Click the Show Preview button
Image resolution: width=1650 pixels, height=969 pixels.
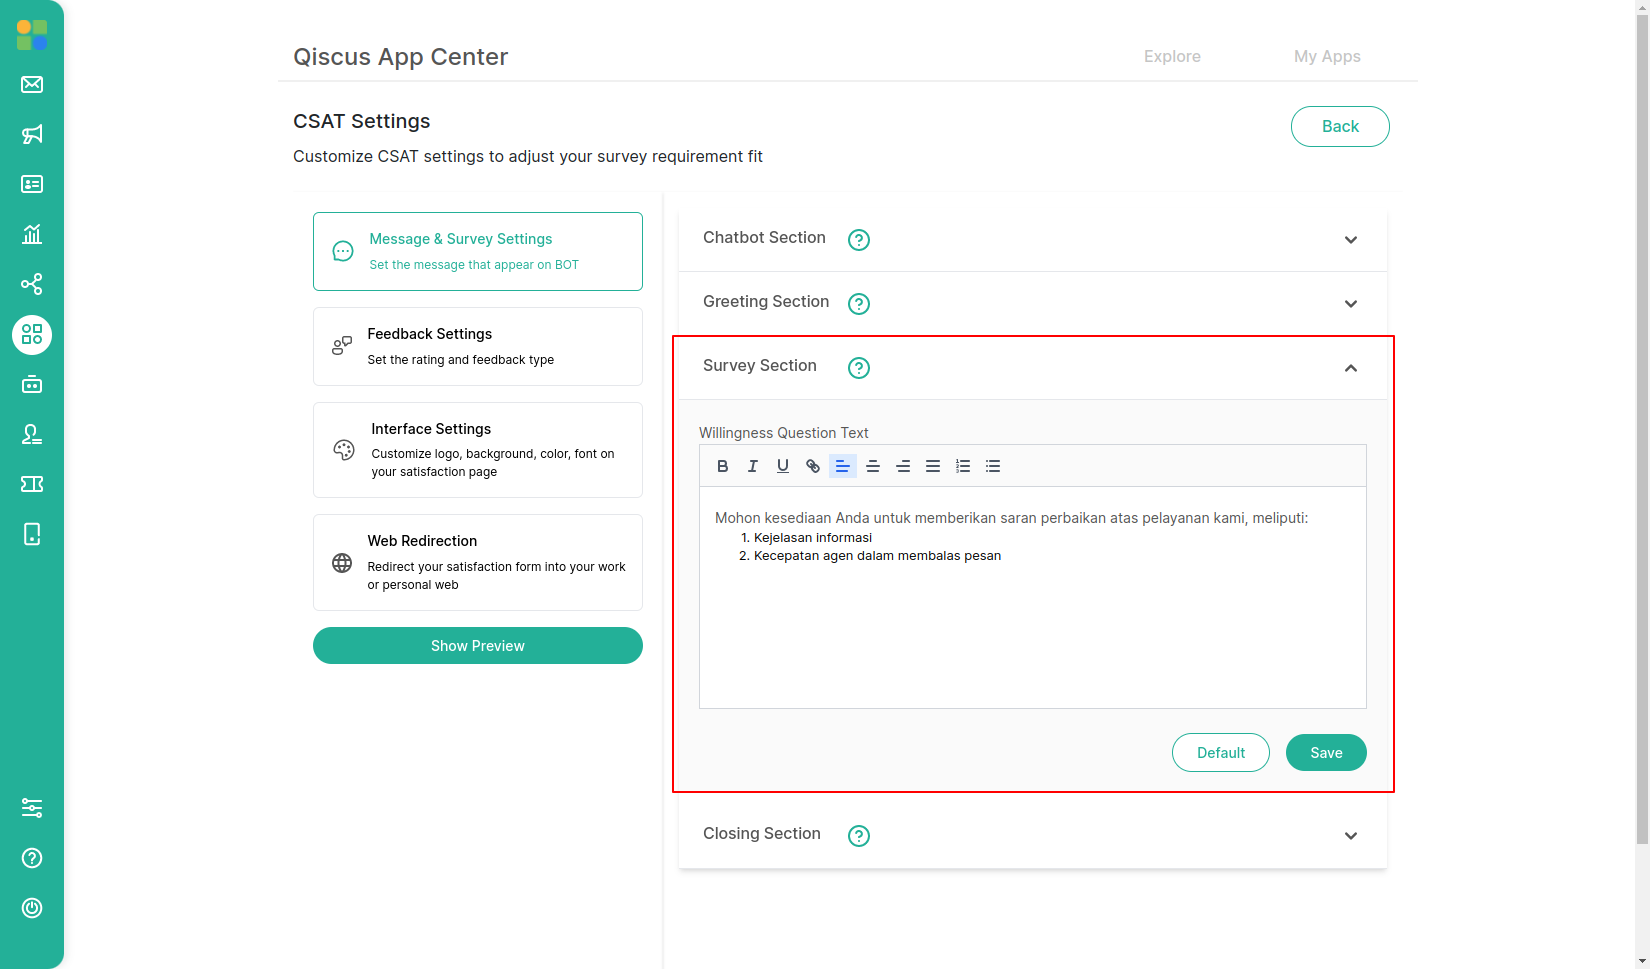point(478,646)
